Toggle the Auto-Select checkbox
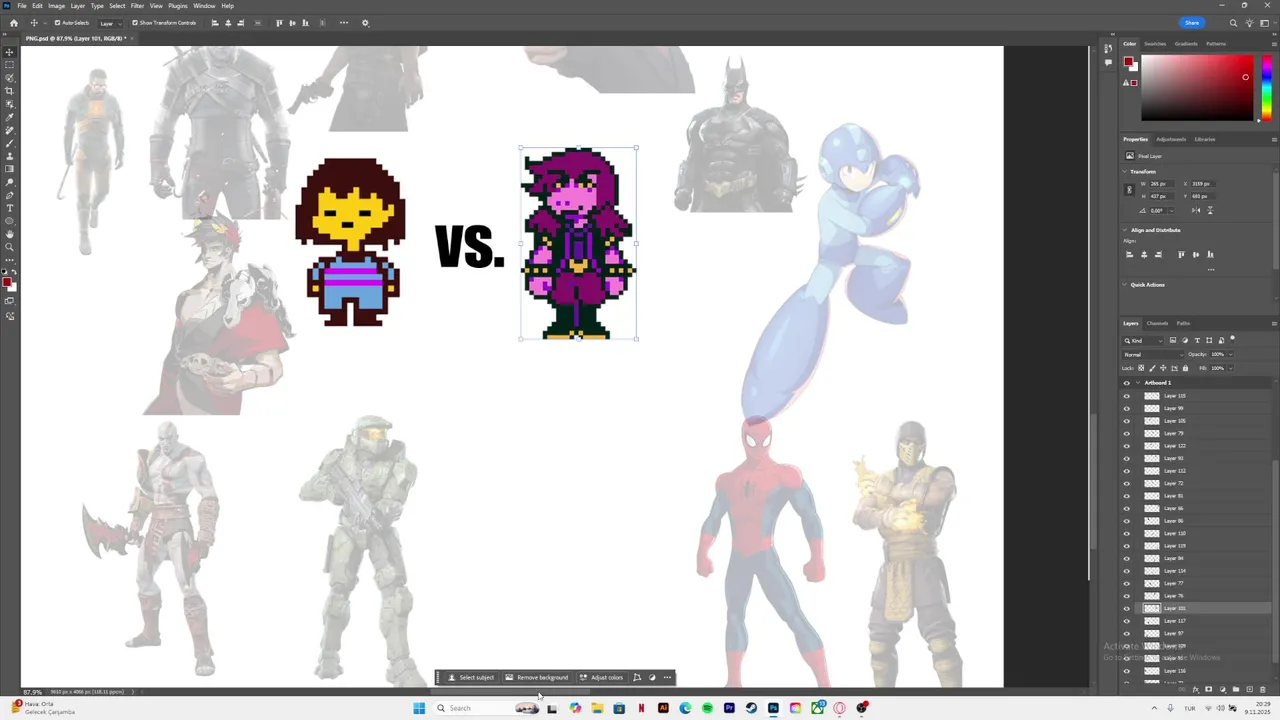The width and height of the screenshot is (1280, 720). [57, 23]
